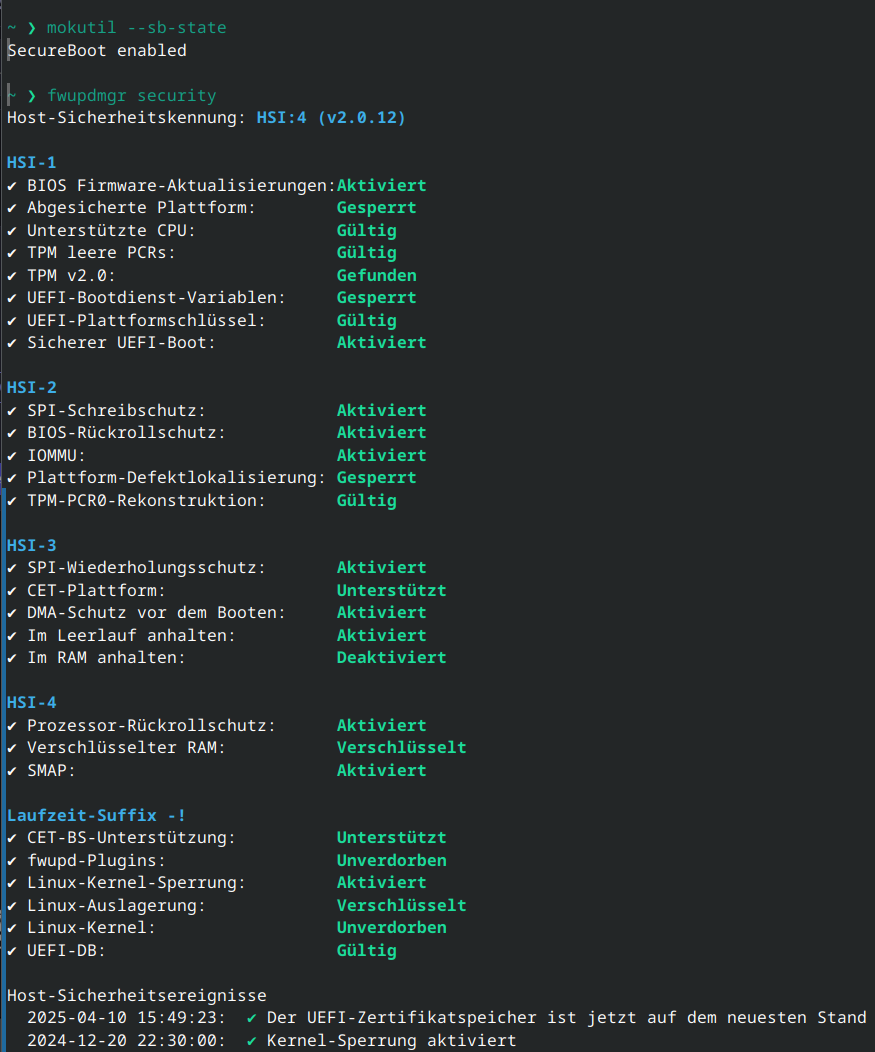Click the Deaktiviert status for Im RAM anhalten
This screenshot has height=1052, width=875.
(391, 658)
